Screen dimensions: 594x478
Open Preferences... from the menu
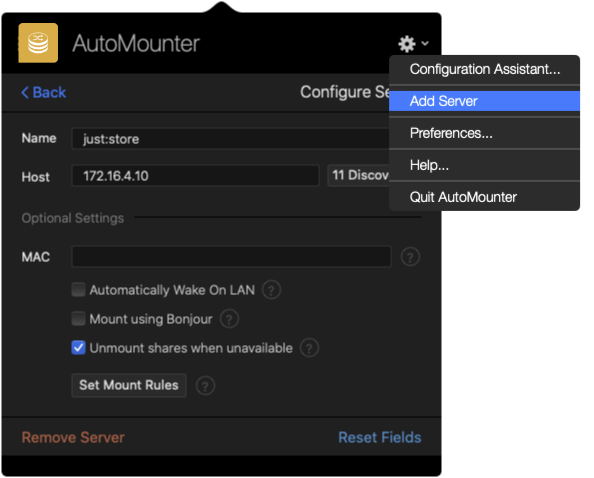coord(485,133)
